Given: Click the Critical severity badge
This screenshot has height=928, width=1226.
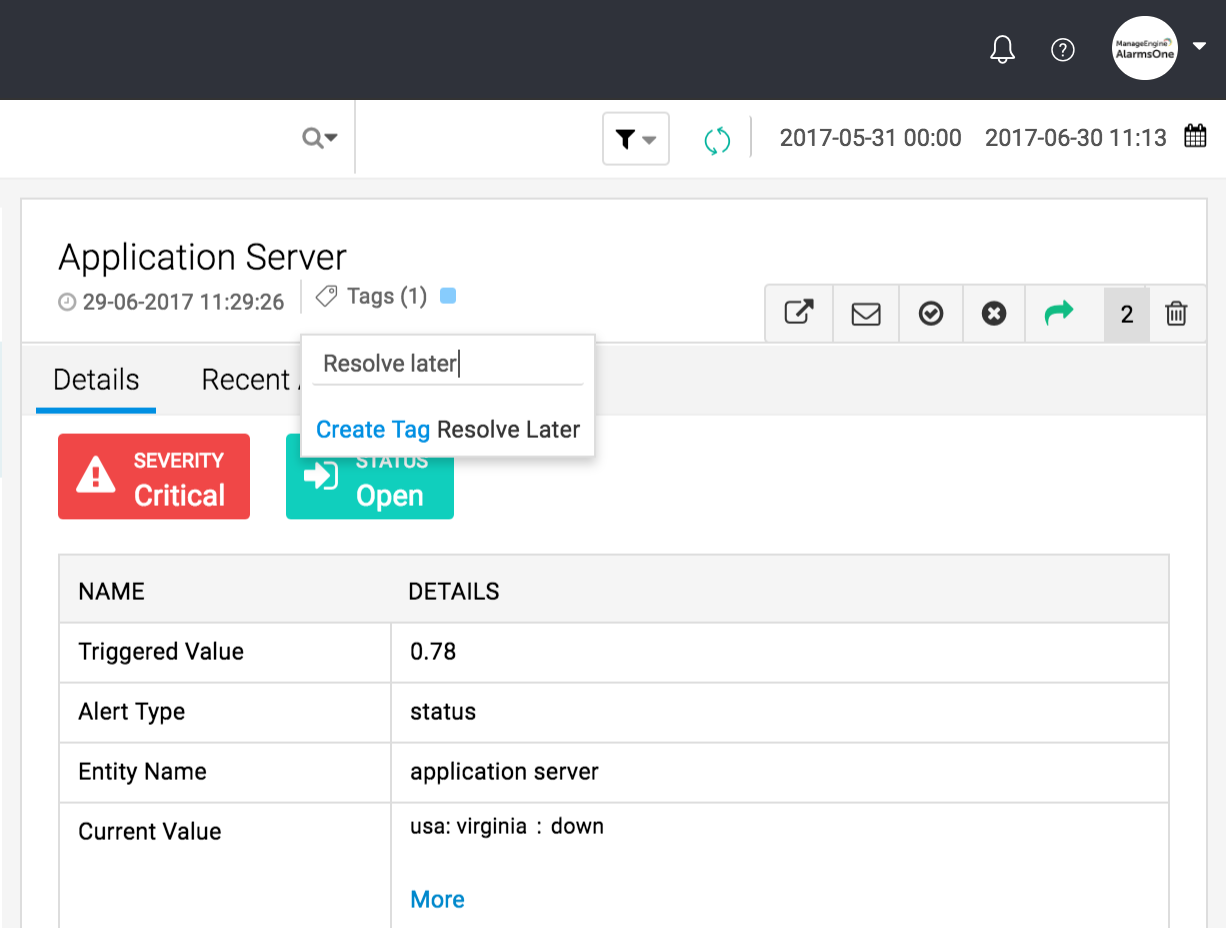Looking at the screenshot, I should click(154, 477).
